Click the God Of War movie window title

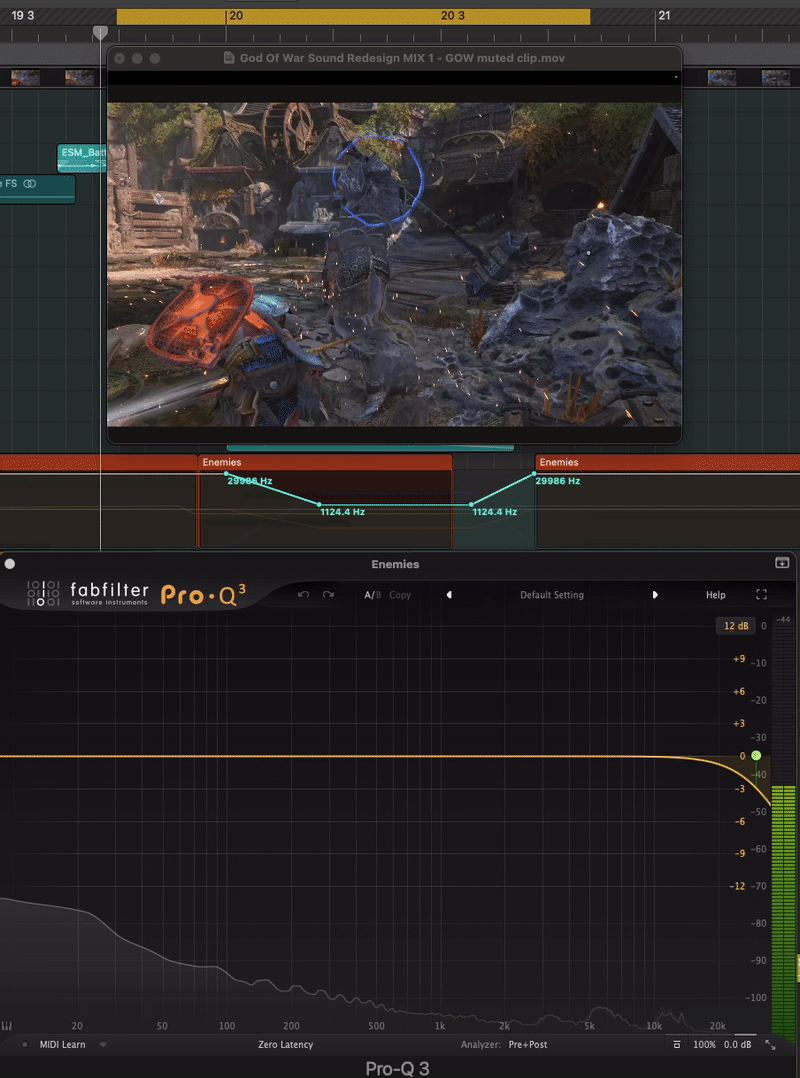(402, 58)
